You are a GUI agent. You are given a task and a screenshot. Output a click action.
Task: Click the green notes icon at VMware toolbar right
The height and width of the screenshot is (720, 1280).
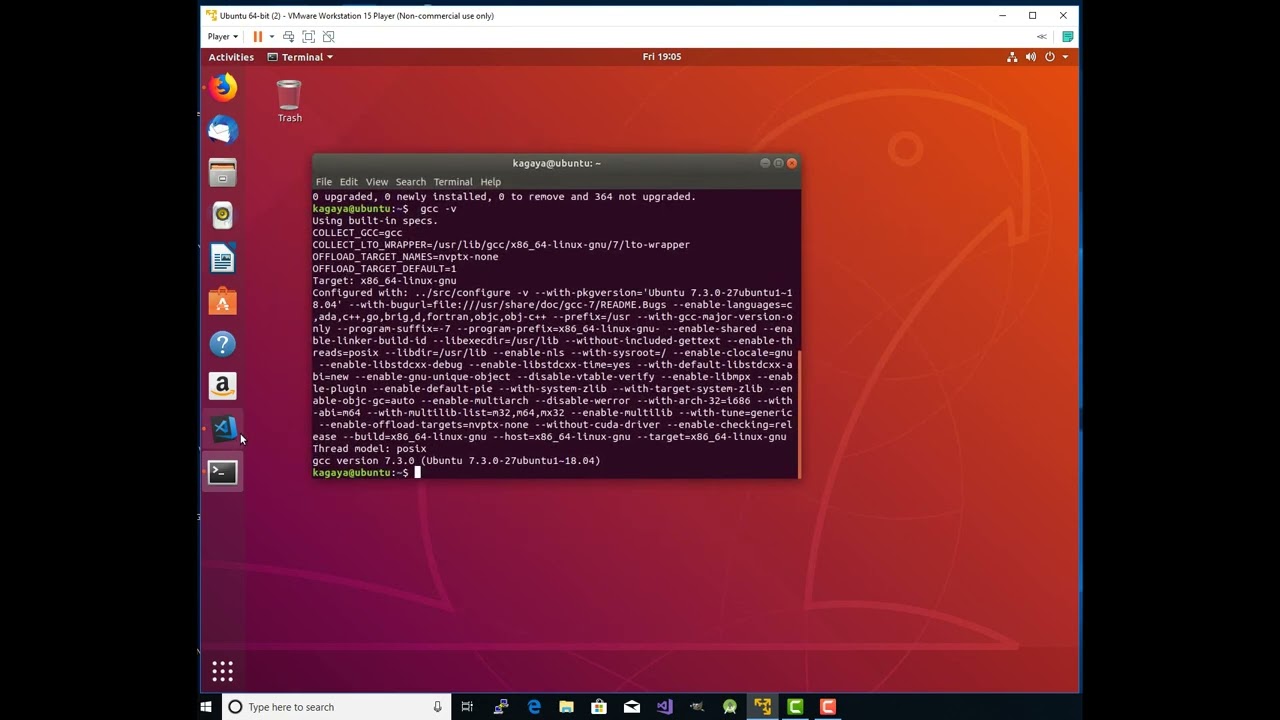click(1068, 37)
